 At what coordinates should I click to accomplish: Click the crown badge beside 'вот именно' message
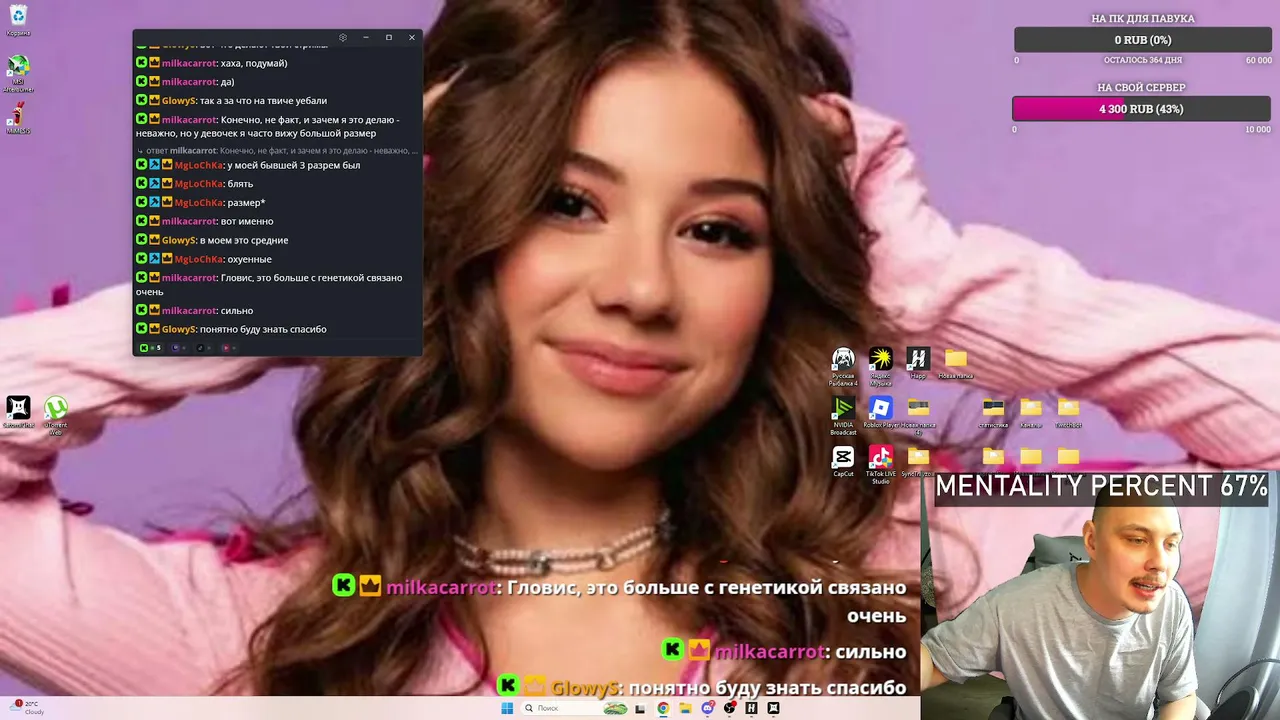point(154,221)
